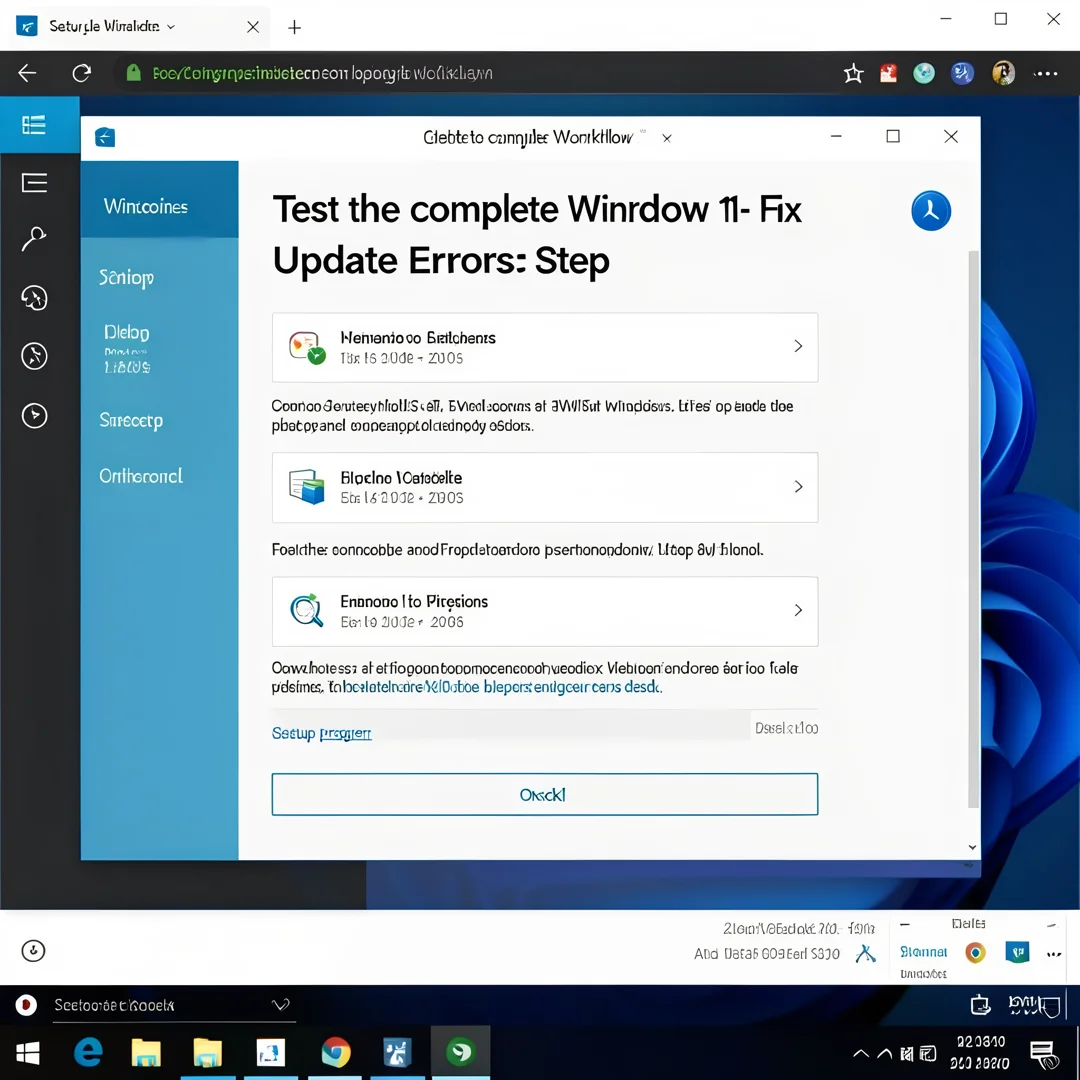
Task: Click the Dseleidoo label beside progress bar
Action: coord(787,728)
